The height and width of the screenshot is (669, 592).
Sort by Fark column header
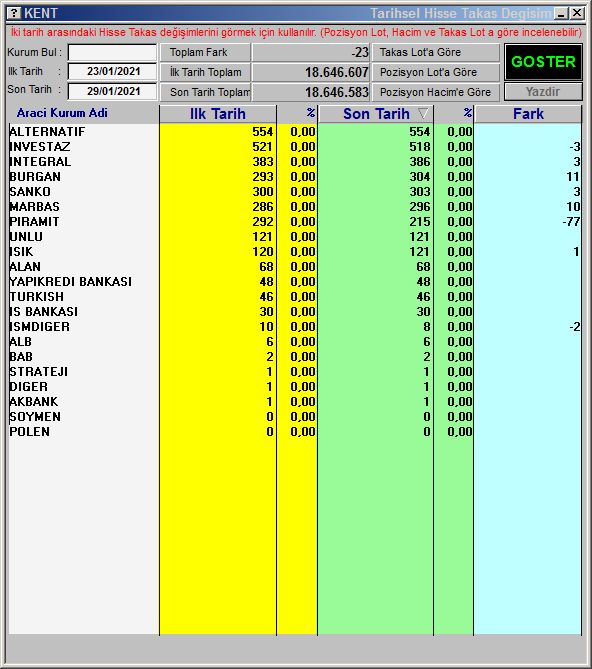528,114
